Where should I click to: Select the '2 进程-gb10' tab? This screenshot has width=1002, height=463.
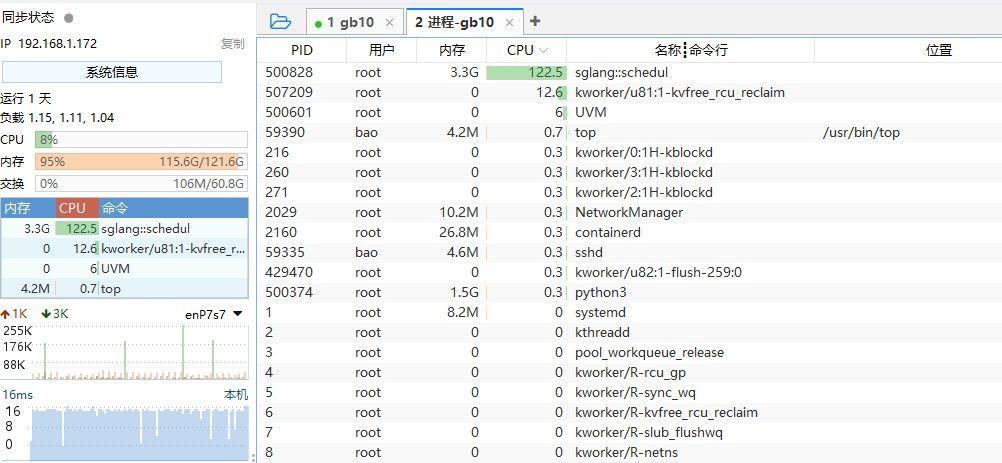[455, 22]
